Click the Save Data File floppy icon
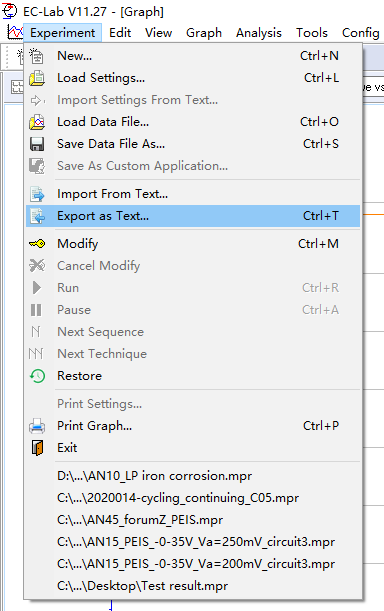 coord(37,144)
